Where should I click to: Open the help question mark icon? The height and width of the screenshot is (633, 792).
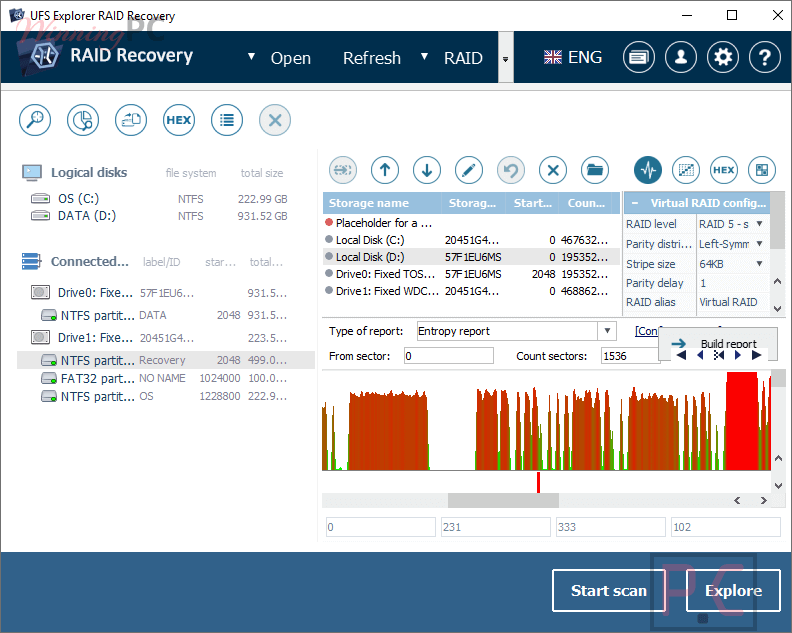(765, 57)
